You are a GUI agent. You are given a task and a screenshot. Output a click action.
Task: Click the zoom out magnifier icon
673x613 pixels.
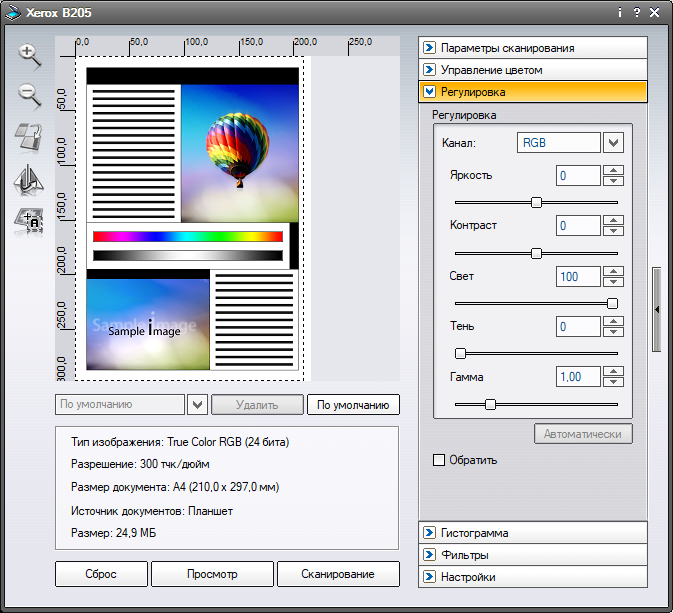(29, 96)
